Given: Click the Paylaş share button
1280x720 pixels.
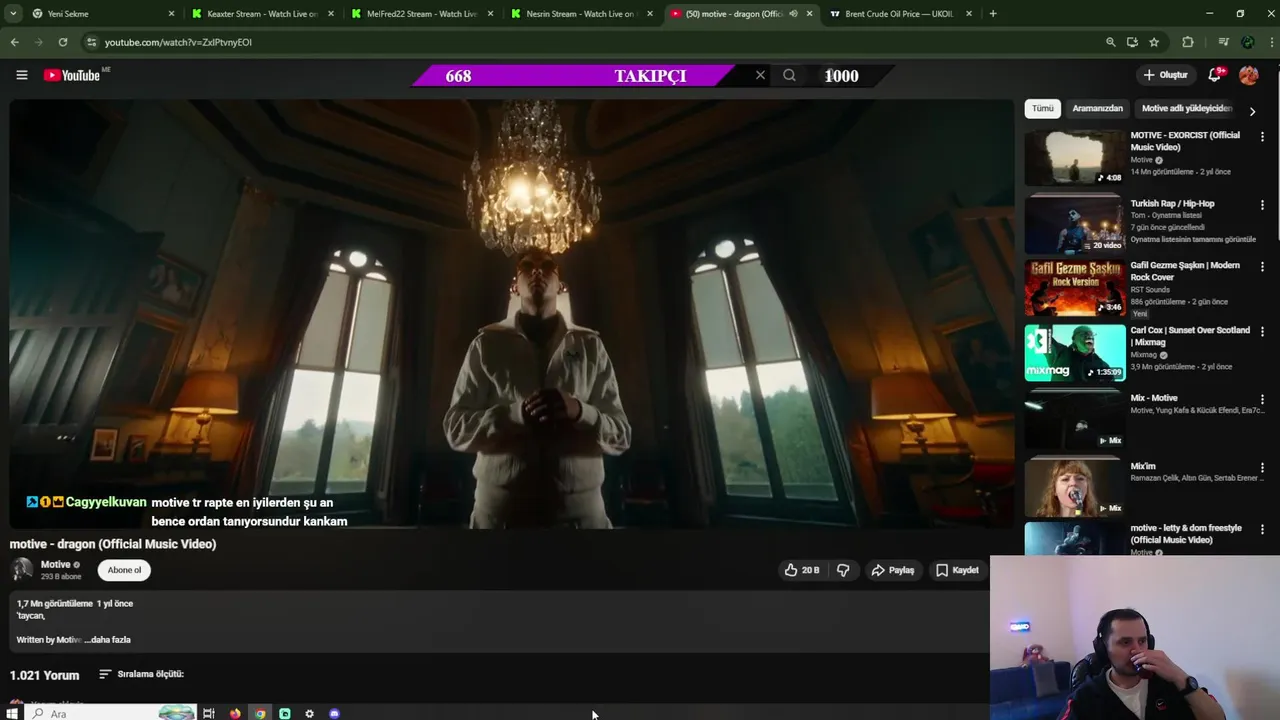Looking at the screenshot, I should click(892, 570).
